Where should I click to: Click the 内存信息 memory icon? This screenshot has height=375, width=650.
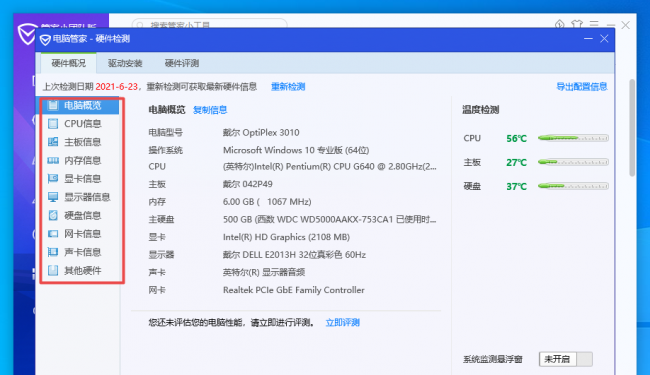click(x=53, y=160)
